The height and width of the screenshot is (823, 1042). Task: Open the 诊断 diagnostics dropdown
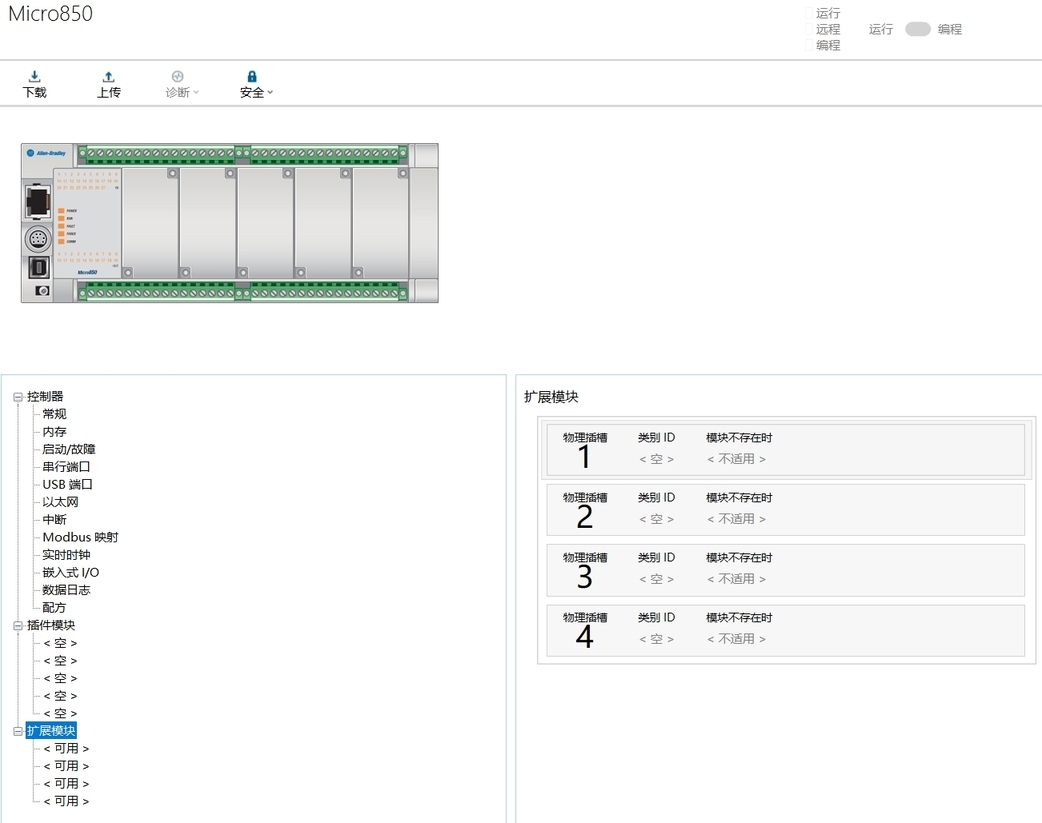(182, 85)
